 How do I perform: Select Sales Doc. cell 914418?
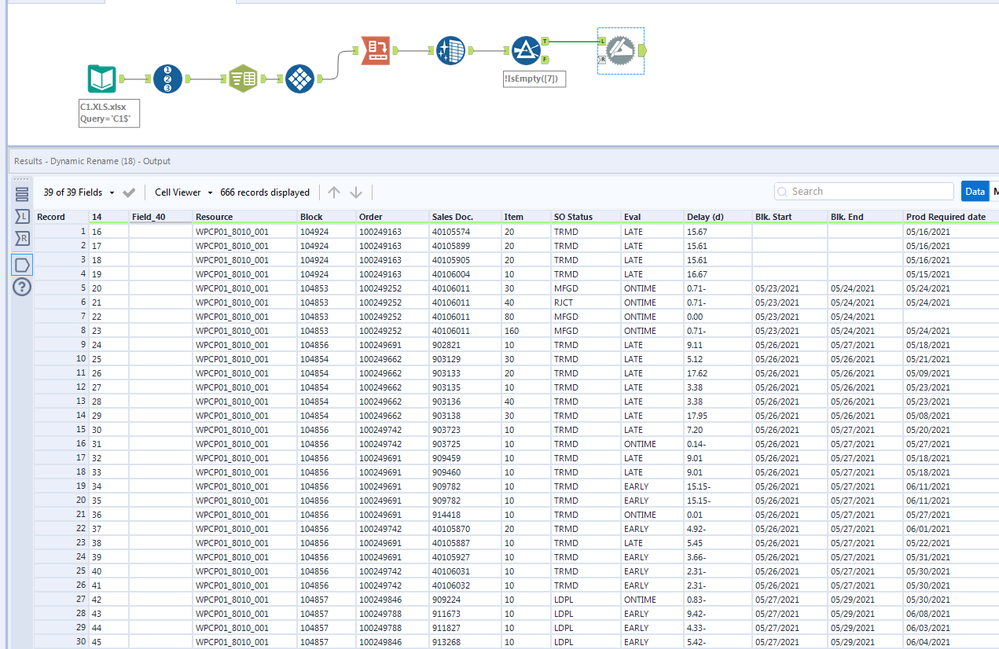click(x=465, y=515)
